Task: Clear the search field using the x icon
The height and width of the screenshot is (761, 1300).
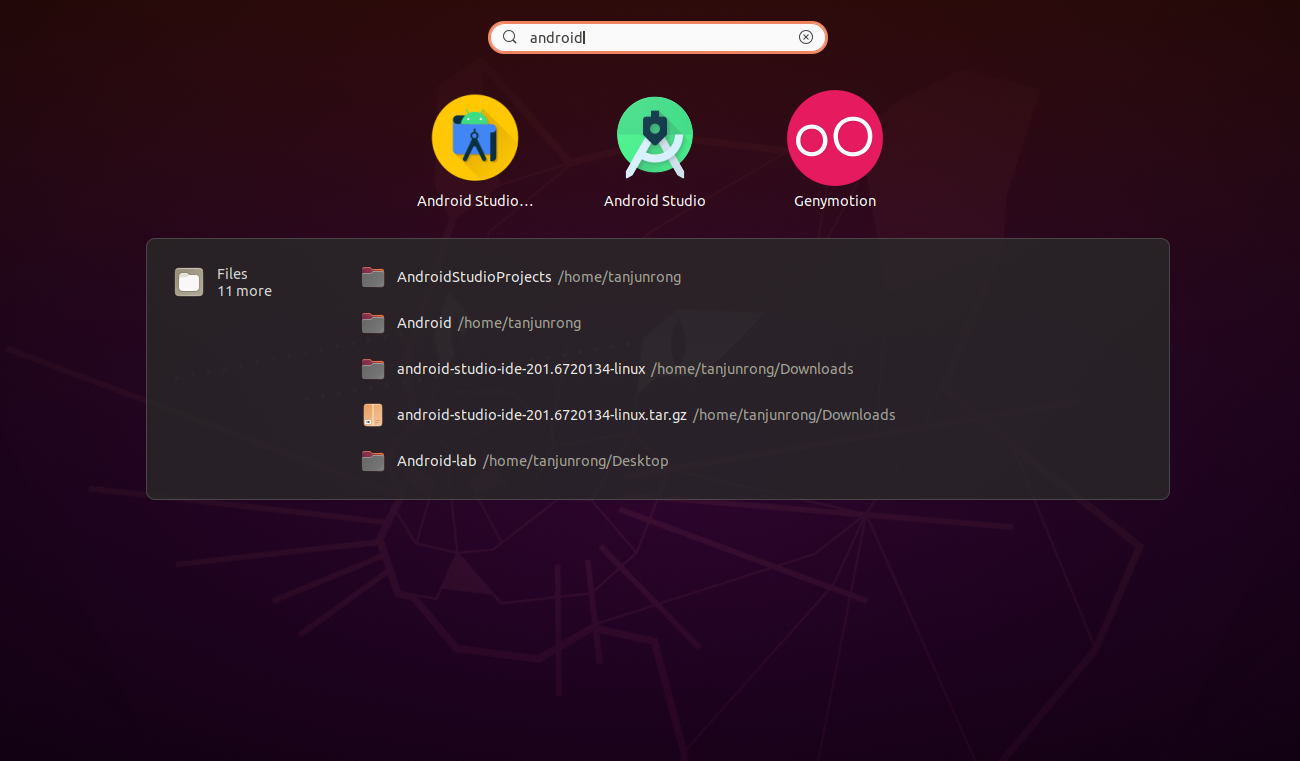Action: [806, 36]
